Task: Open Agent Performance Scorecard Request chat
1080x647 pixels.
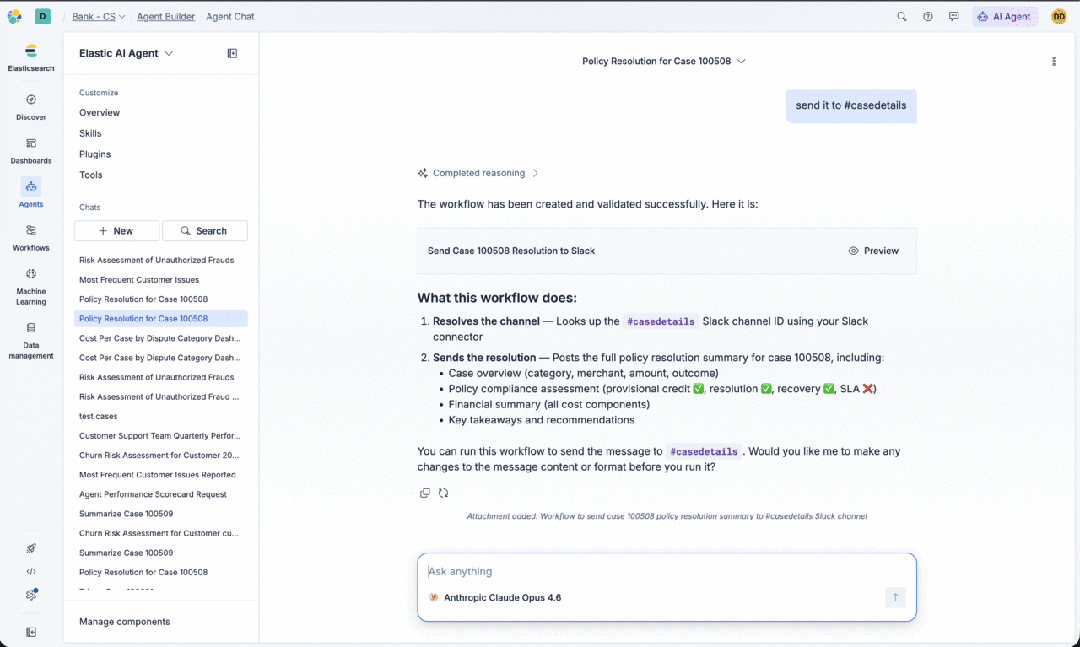Action: (153, 494)
